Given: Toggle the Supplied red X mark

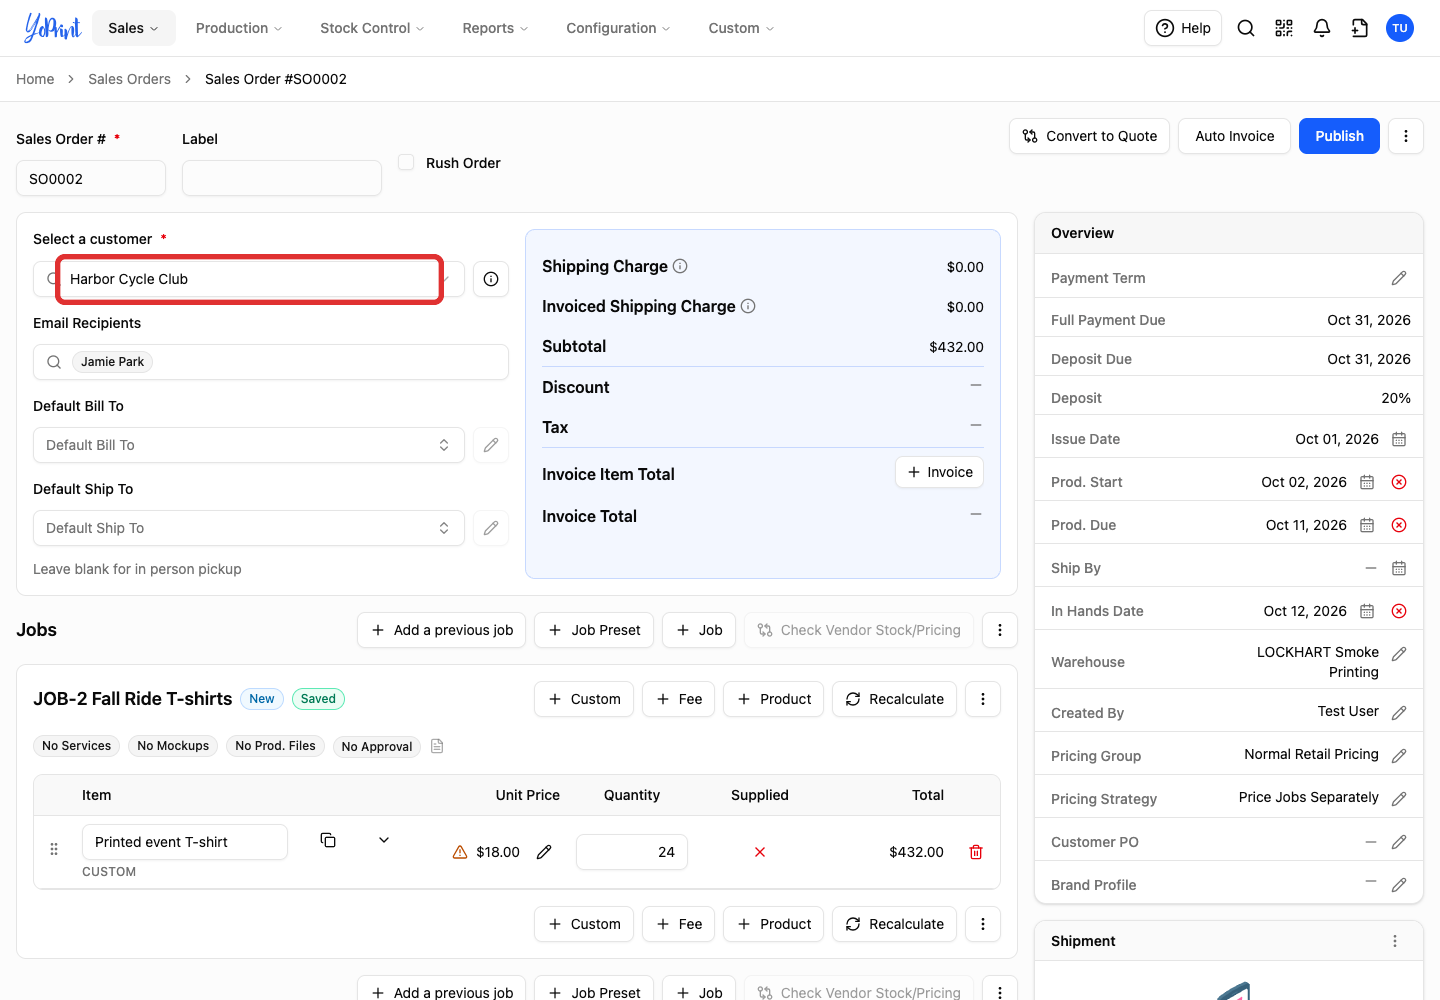Looking at the screenshot, I should [760, 852].
